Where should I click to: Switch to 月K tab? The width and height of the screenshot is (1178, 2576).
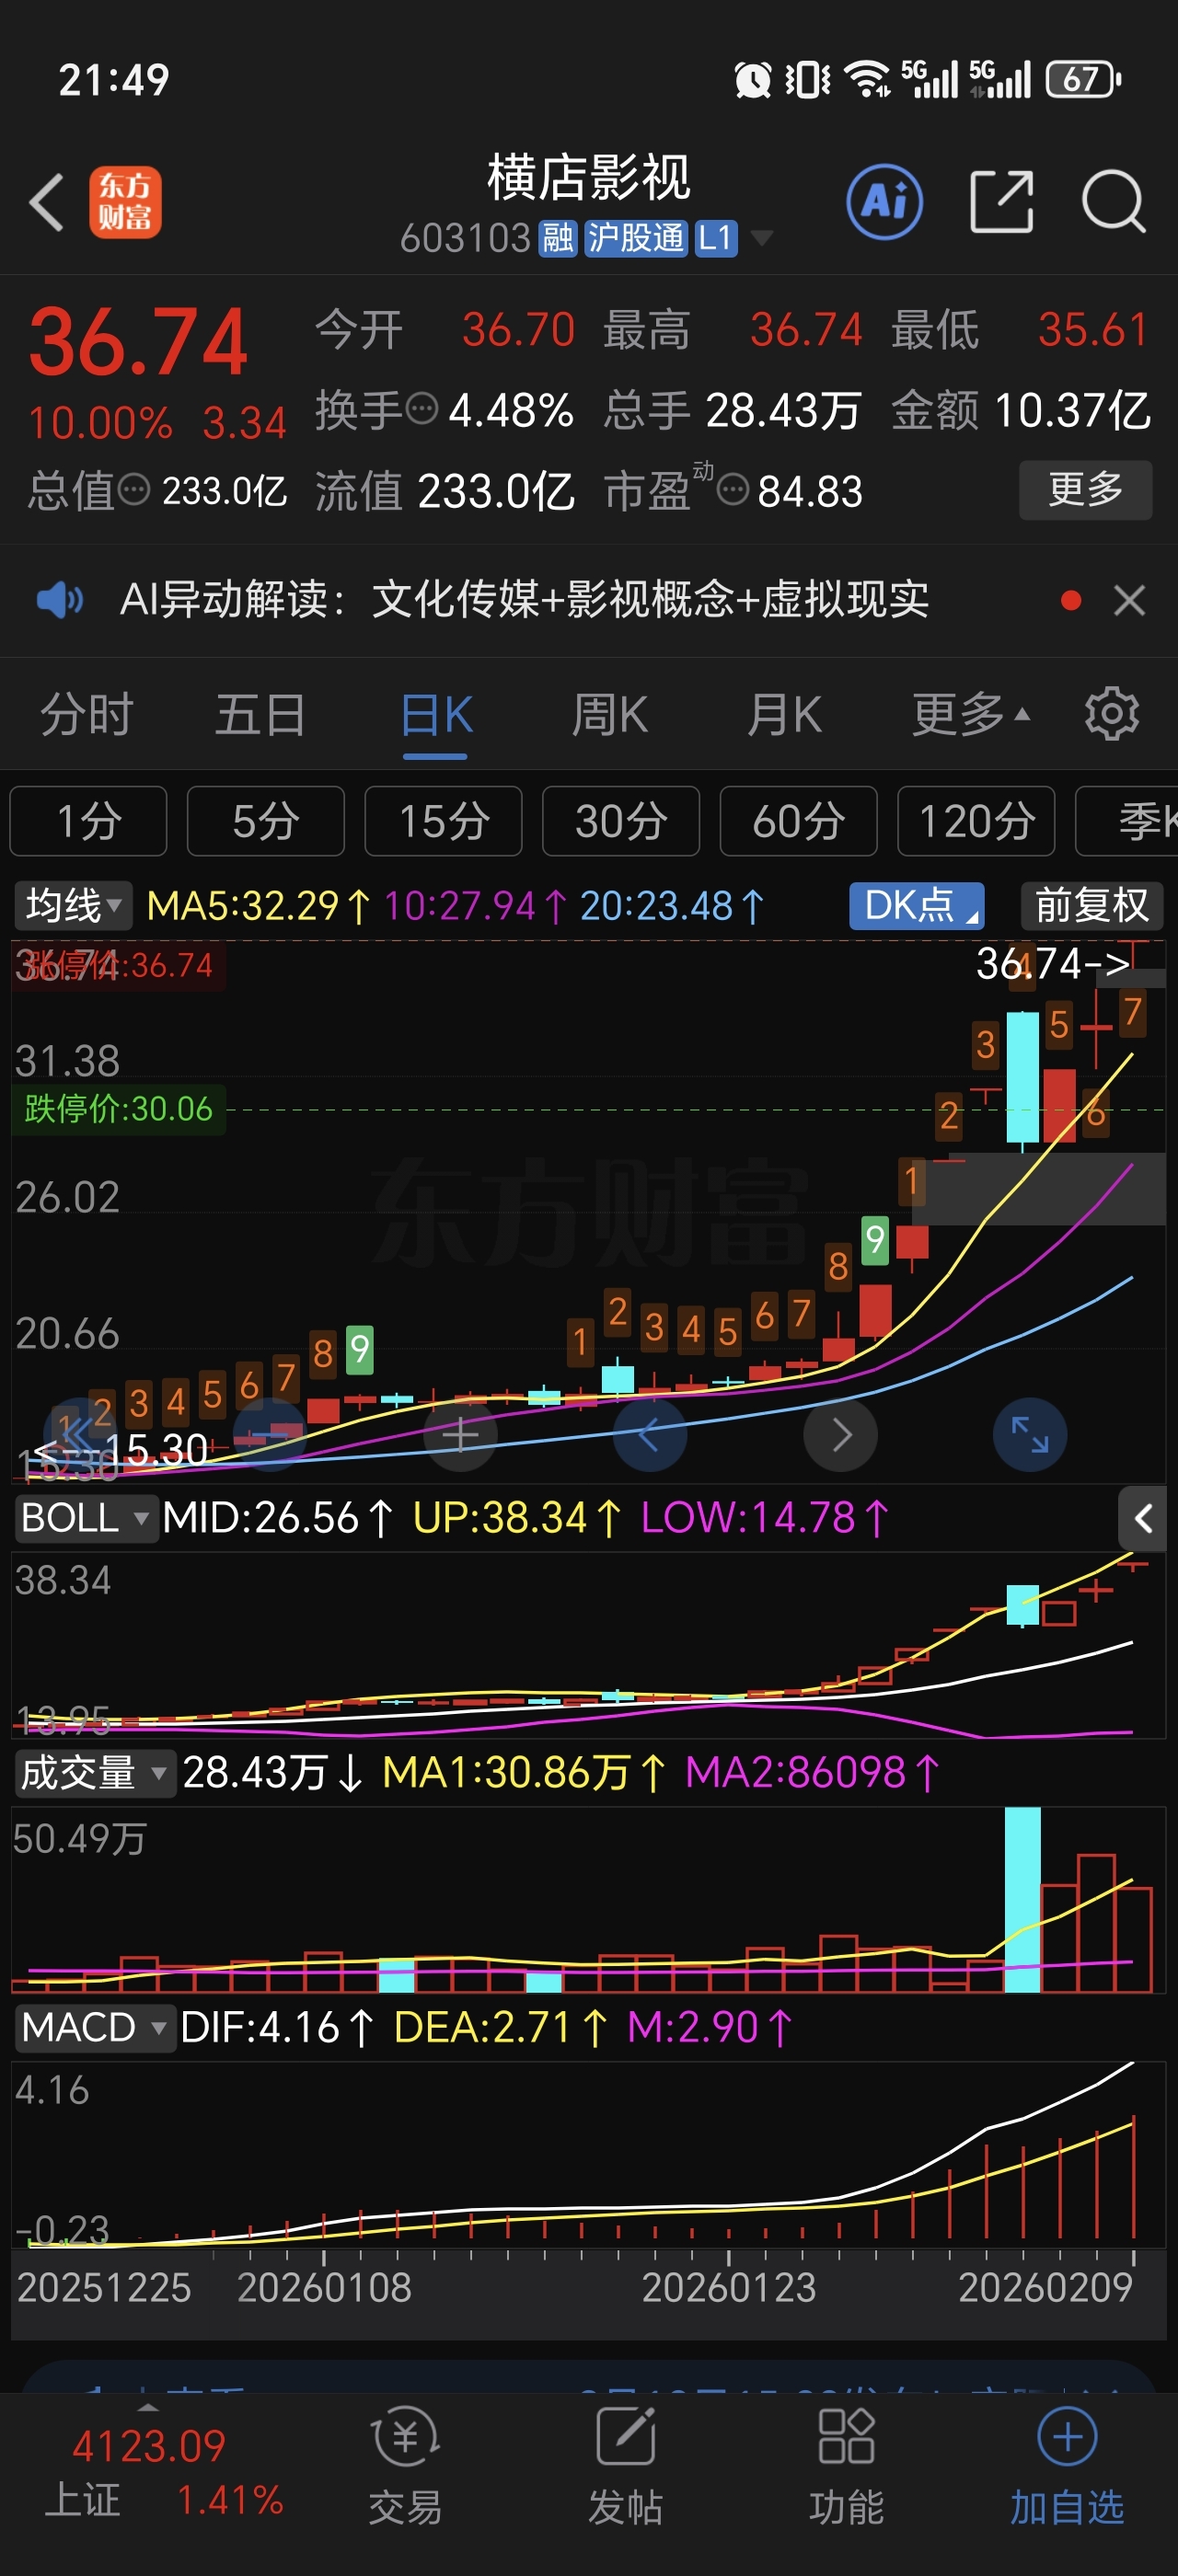click(784, 714)
